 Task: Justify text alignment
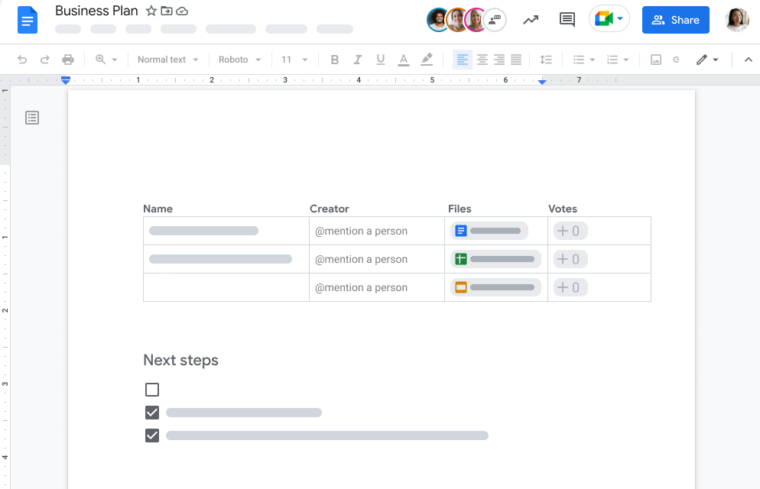(516, 60)
